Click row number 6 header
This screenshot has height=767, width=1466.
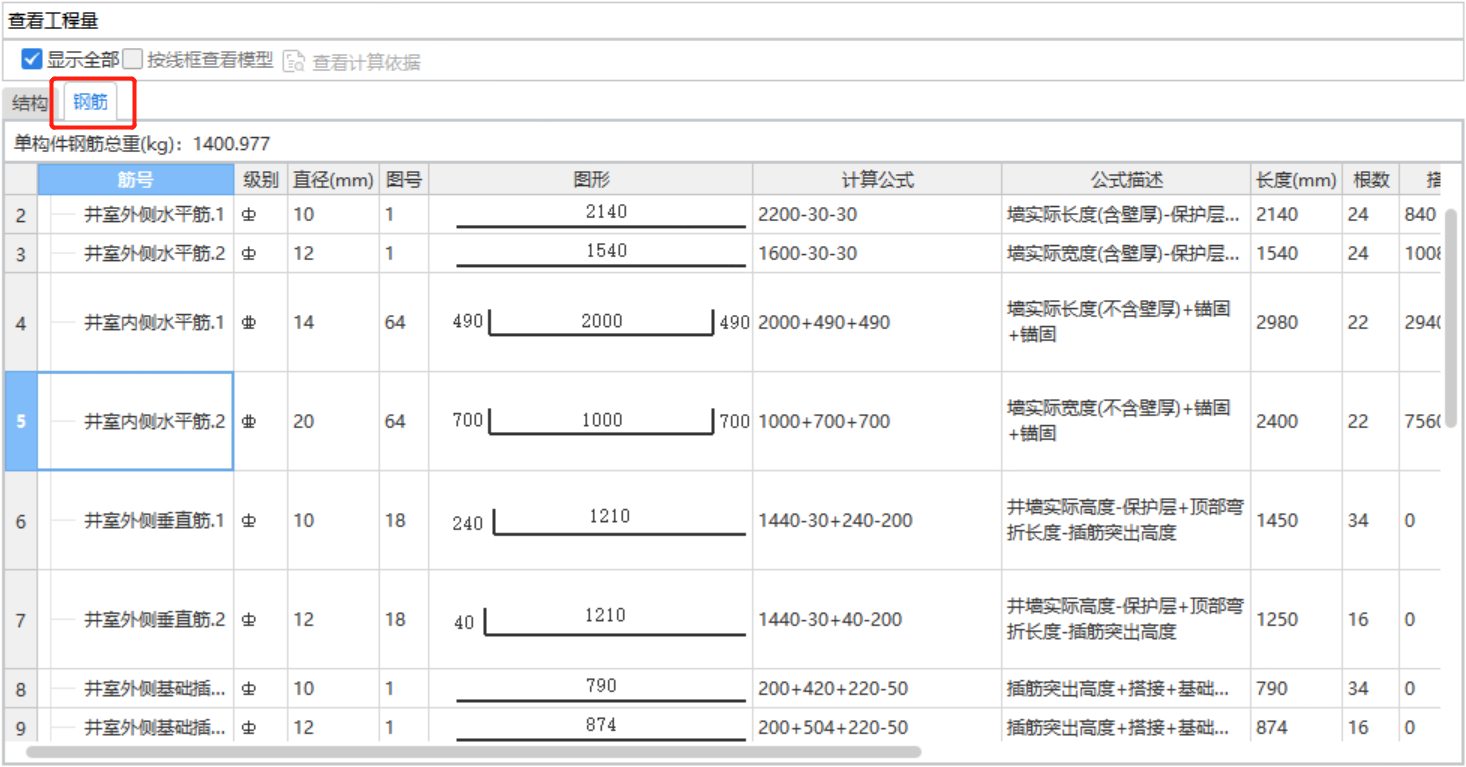tap(21, 521)
